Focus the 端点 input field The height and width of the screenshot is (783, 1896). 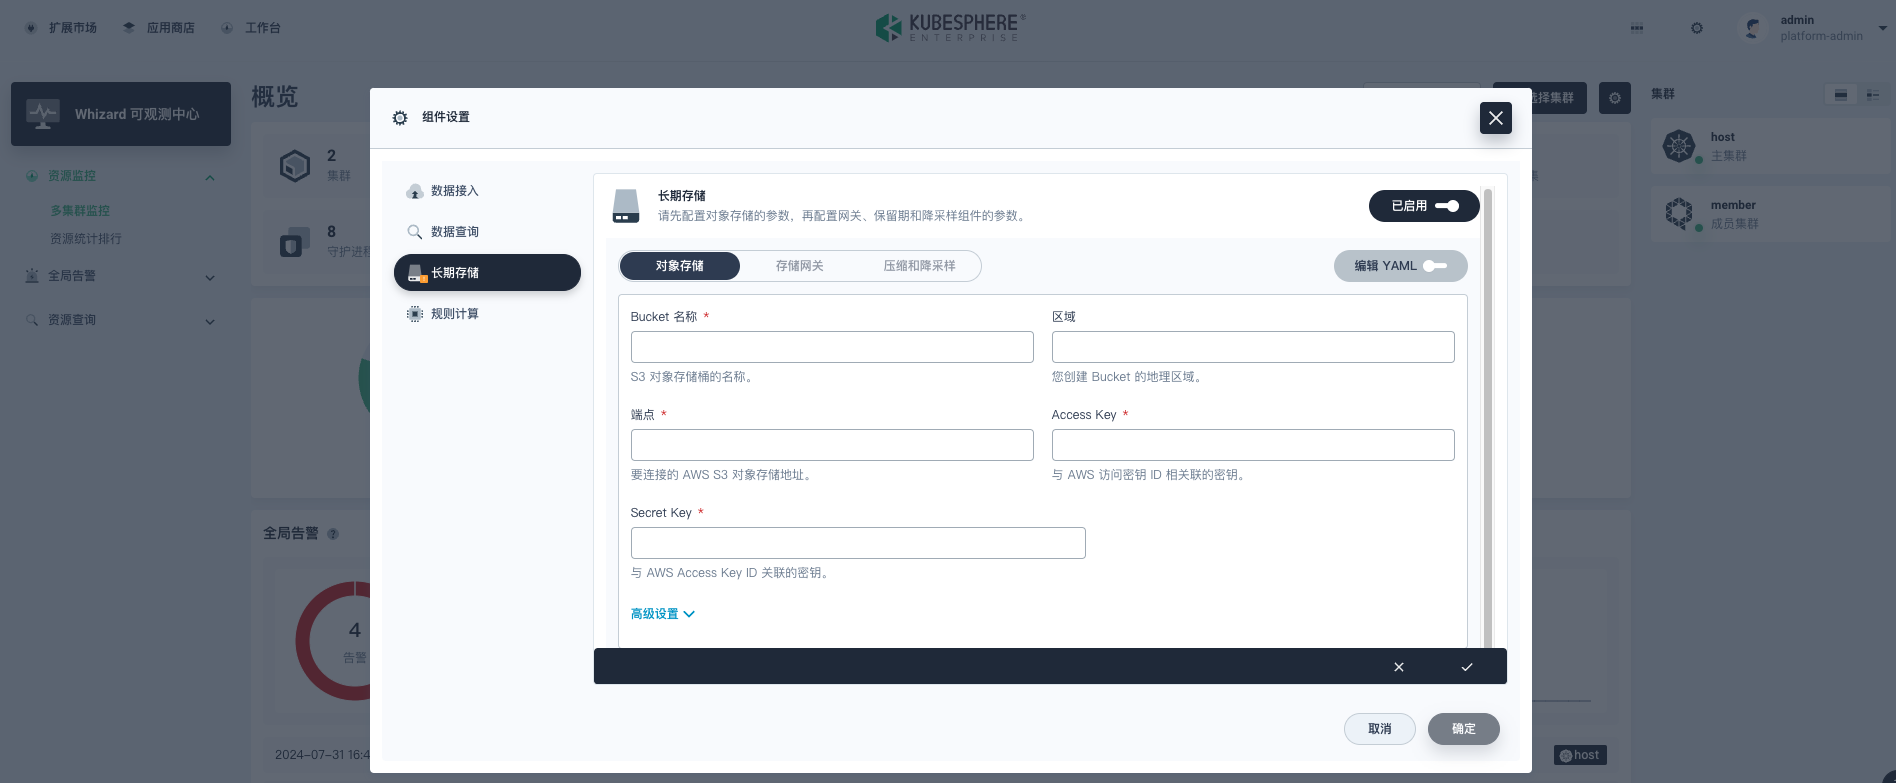[x=832, y=445]
